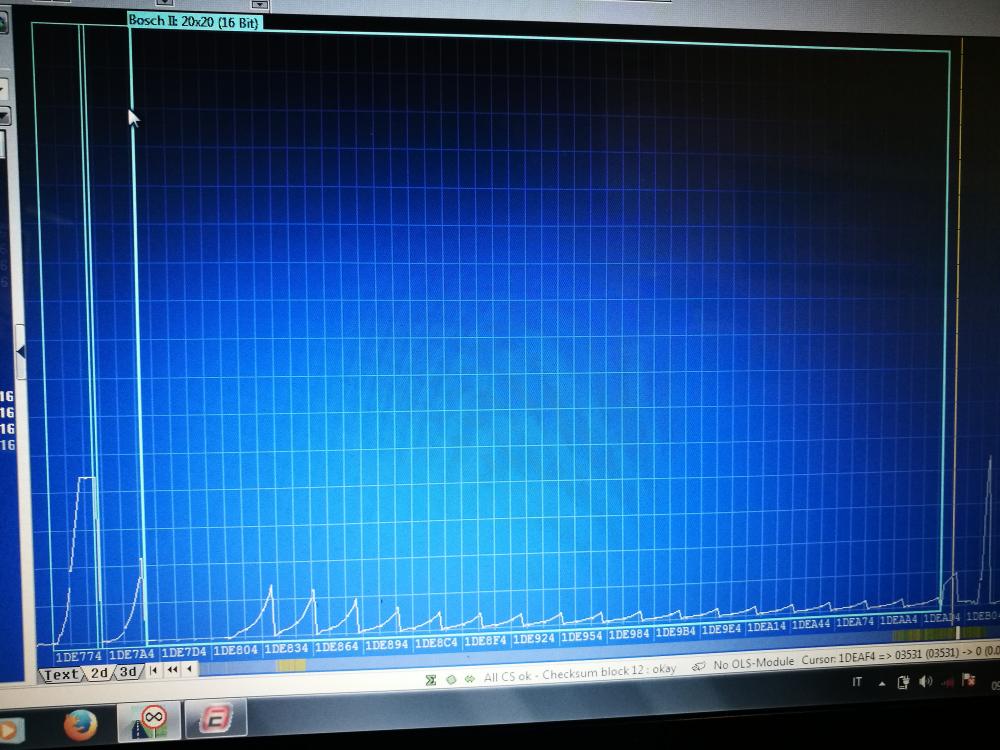Open the road speed-limit app on taskbar

[149, 721]
